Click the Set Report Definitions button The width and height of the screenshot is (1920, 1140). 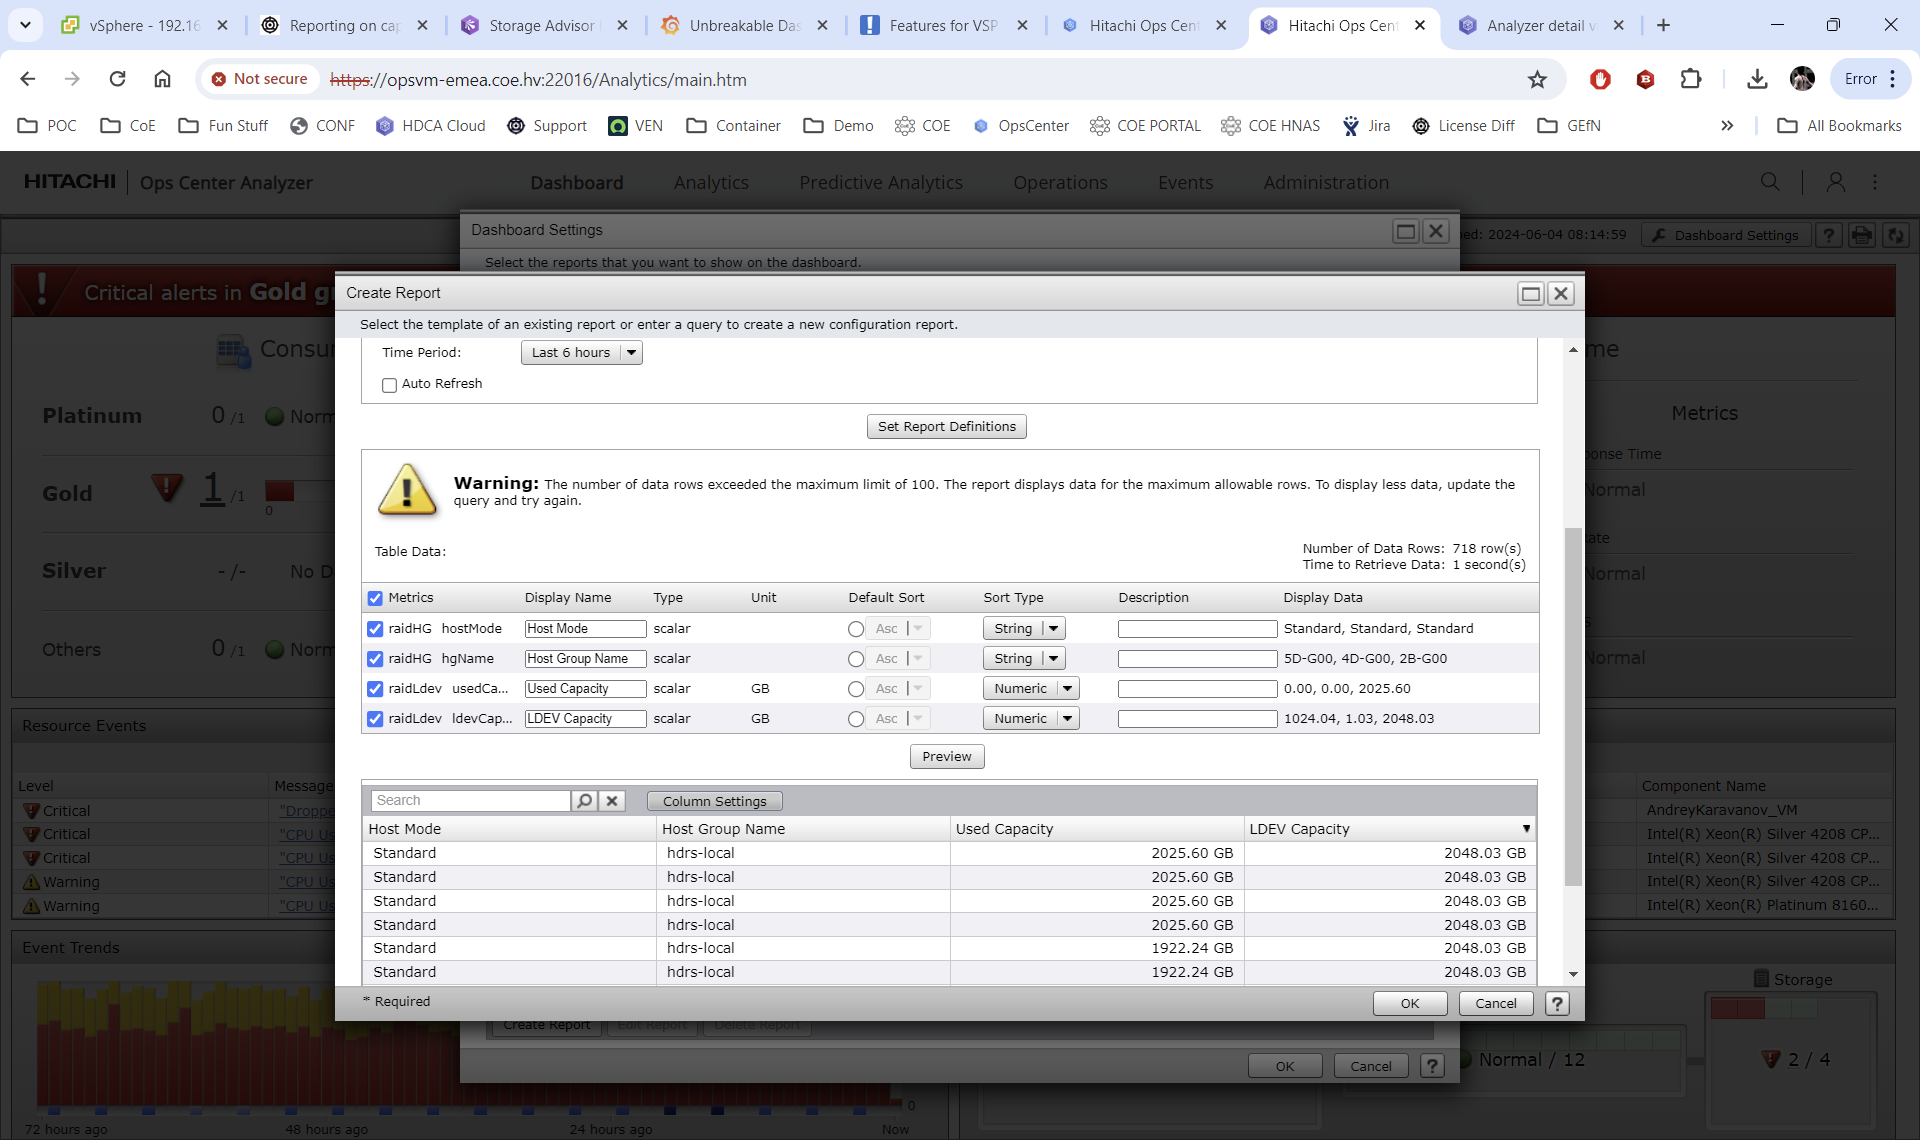[946, 427]
